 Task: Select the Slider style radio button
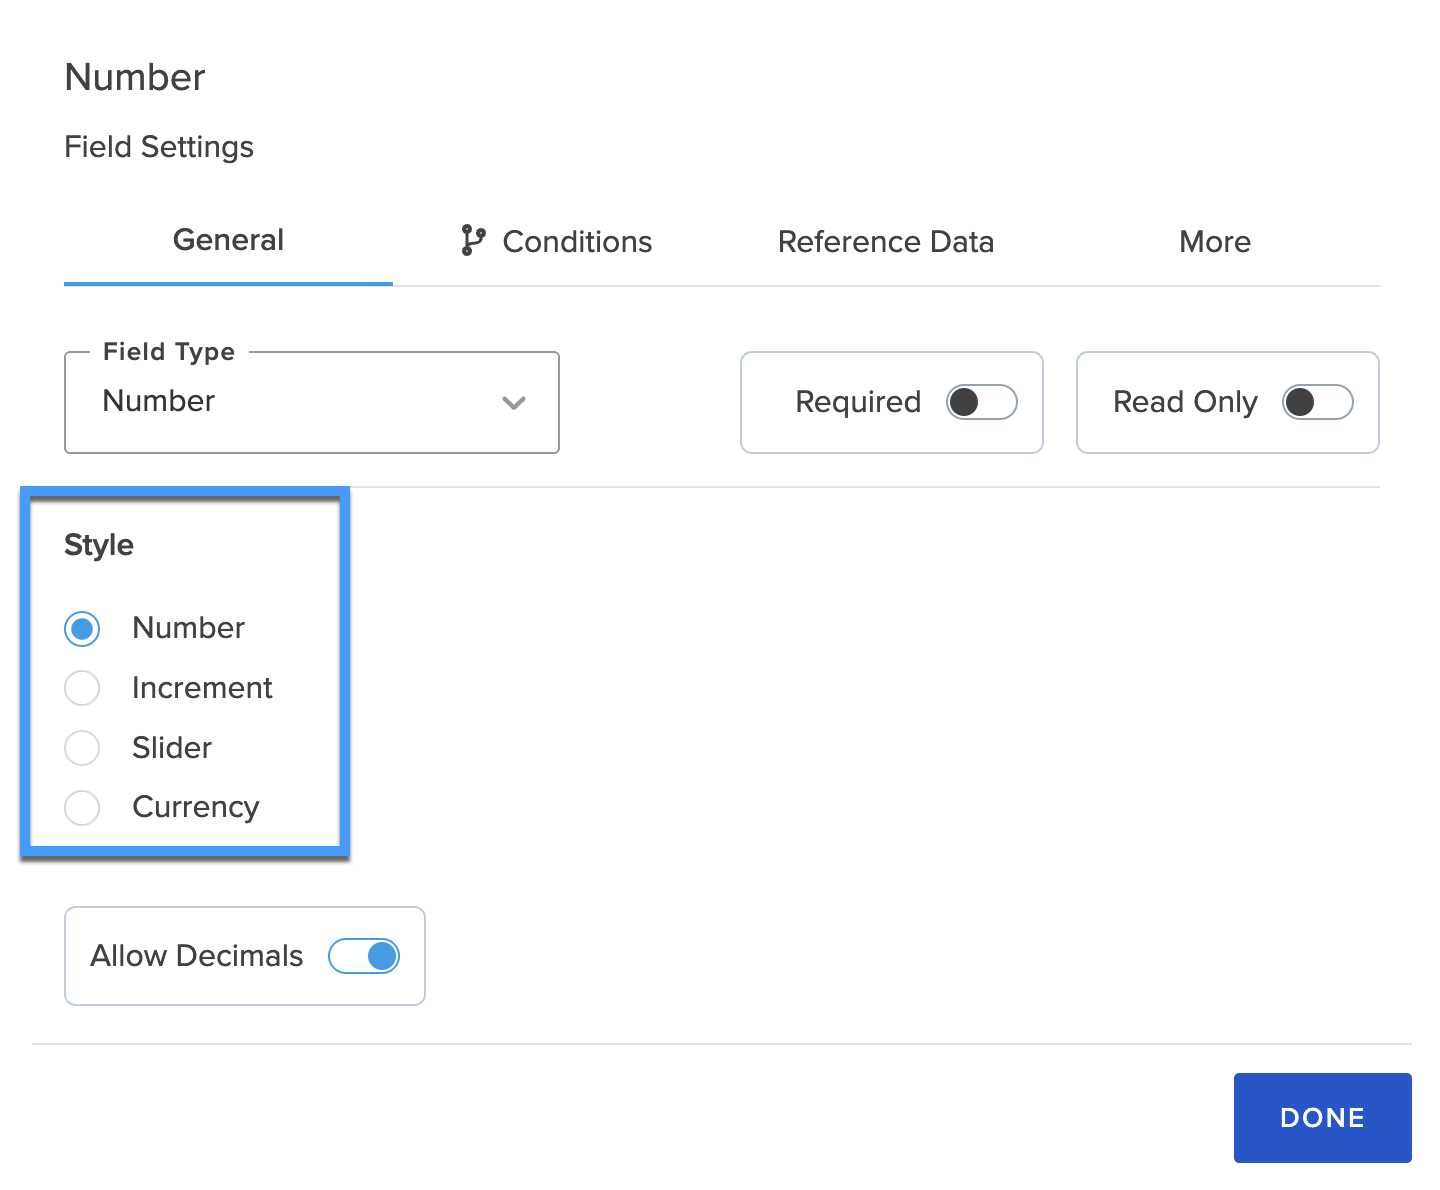pos(82,748)
